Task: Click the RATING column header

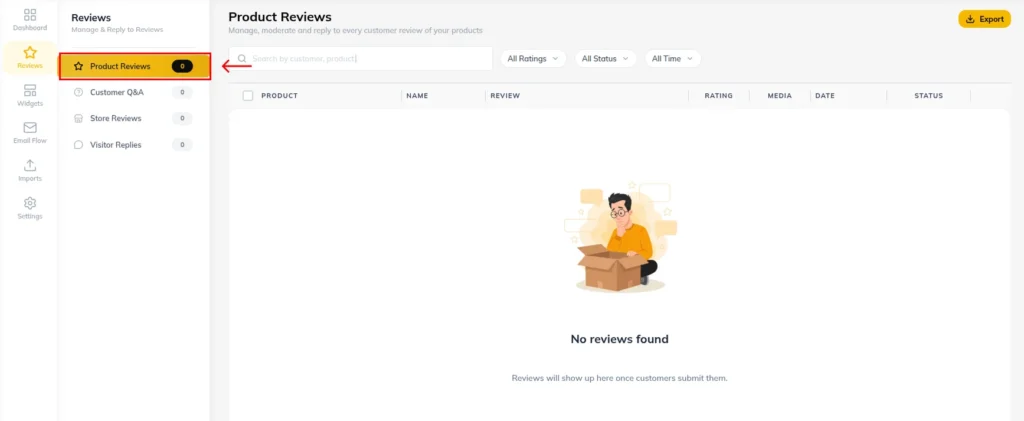Action: [x=718, y=96]
